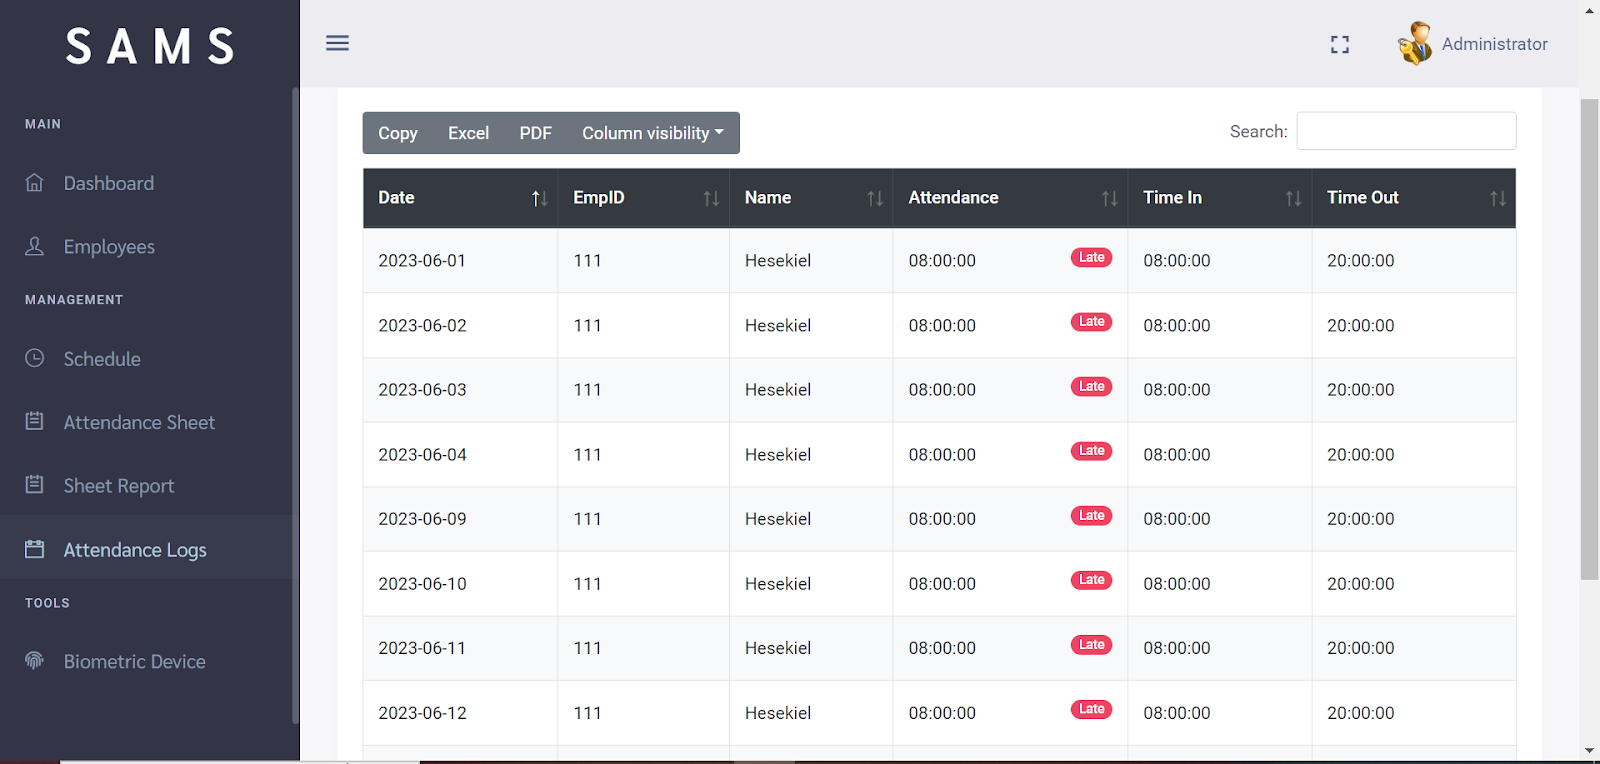Click the Date column header
The height and width of the screenshot is (764, 1600).
460,198
